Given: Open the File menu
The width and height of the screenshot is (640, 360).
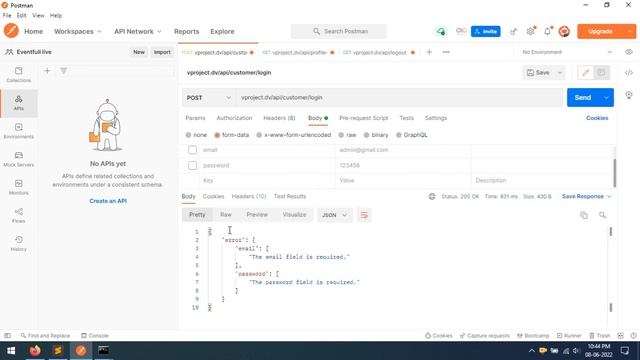Looking at the screenshot, I should click(7, 16).
